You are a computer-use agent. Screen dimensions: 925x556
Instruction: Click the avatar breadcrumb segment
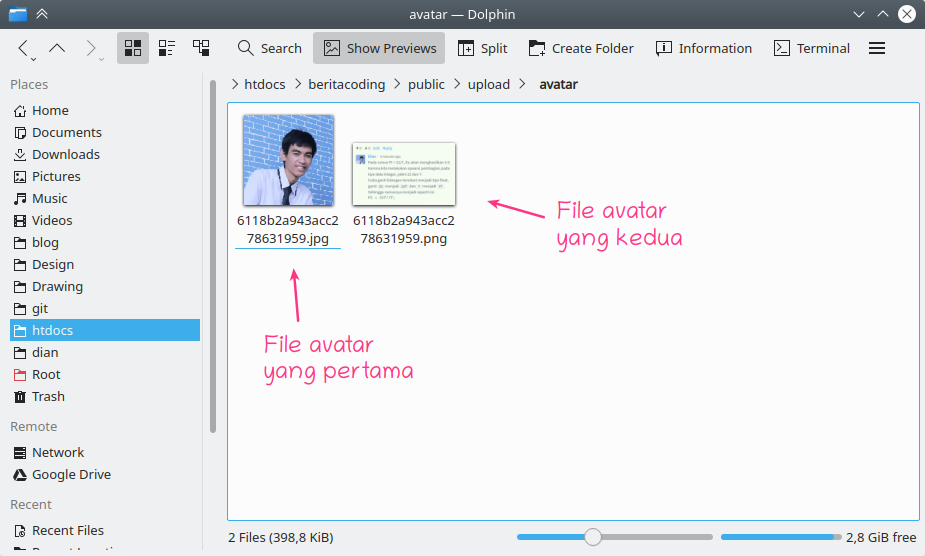558,84
